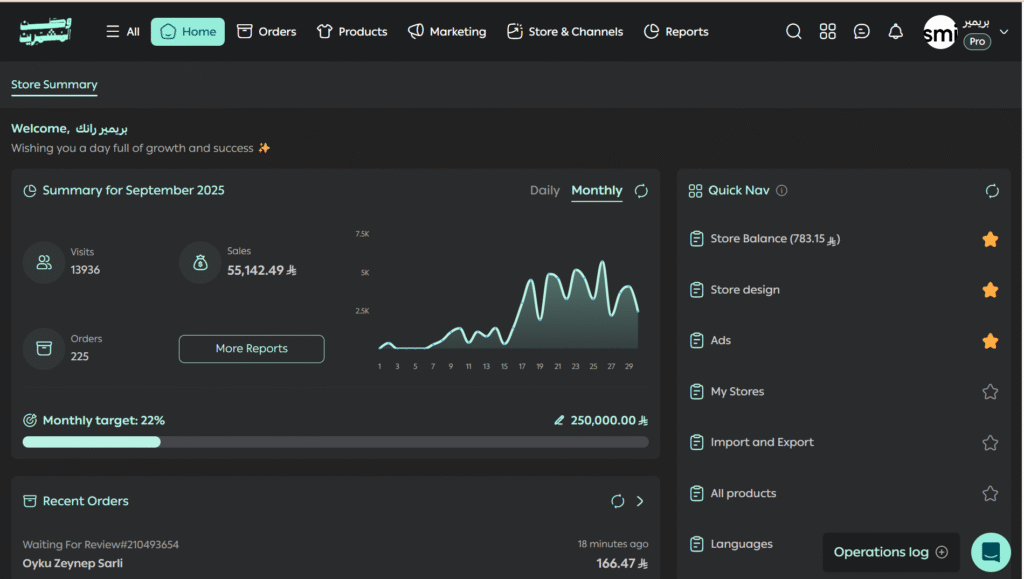Refresh the Recent Orders list
Image resolution: width=1024 pixels, height=579 pixels.
point(617,501)
